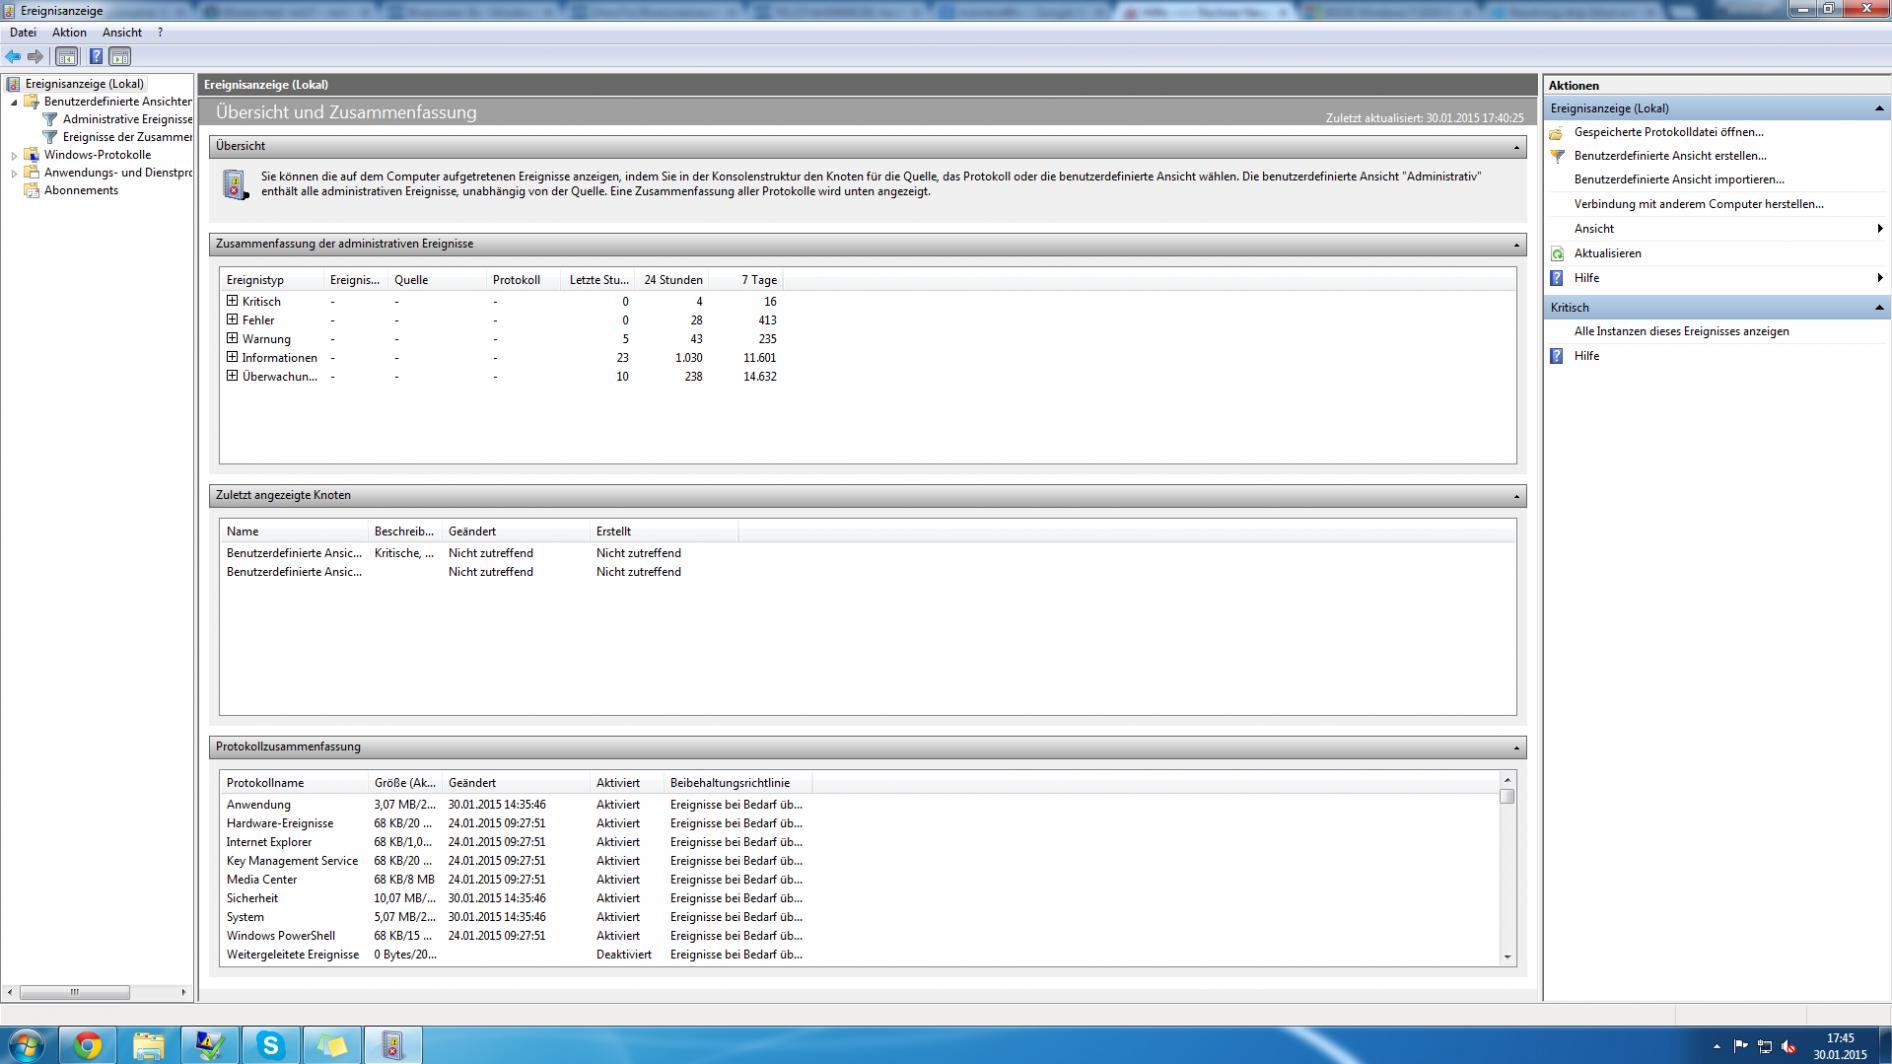The height and width of the screenshot is (1064, 1892).
Task: Click Verbindung mit anderem Computer herstellen
Action: 1699,204
